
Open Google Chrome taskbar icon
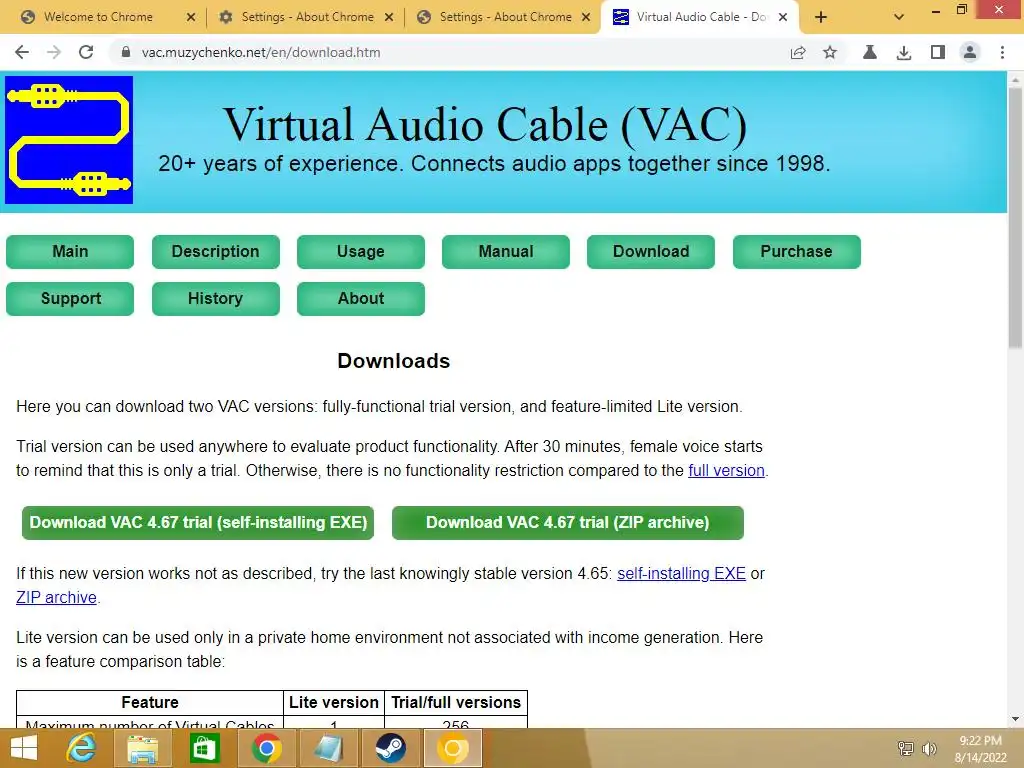[266, 748]
